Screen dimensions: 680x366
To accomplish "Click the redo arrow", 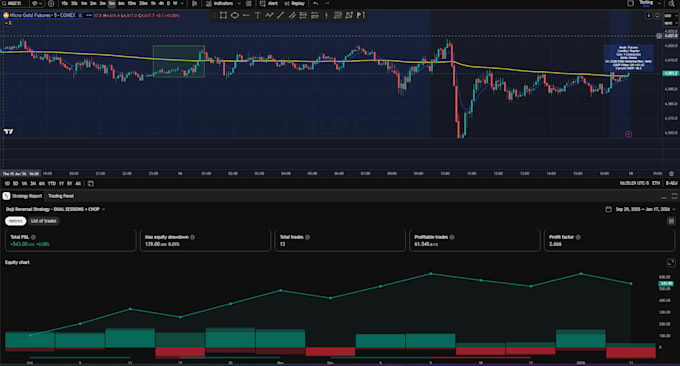I will 327,3.
